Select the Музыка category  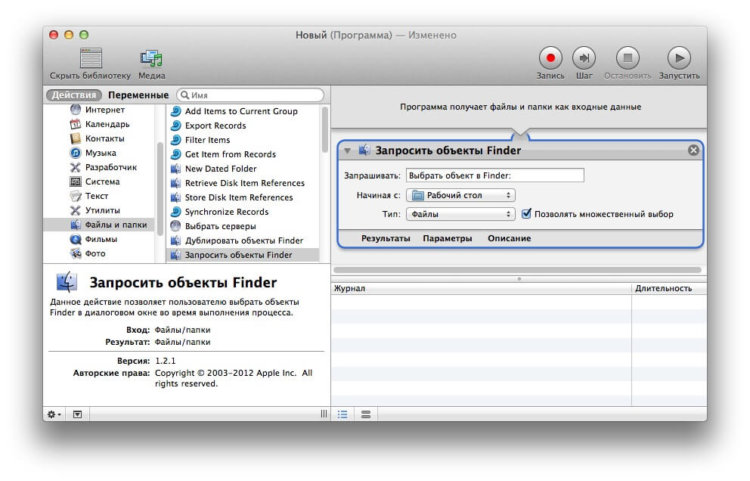pos(99,153)
